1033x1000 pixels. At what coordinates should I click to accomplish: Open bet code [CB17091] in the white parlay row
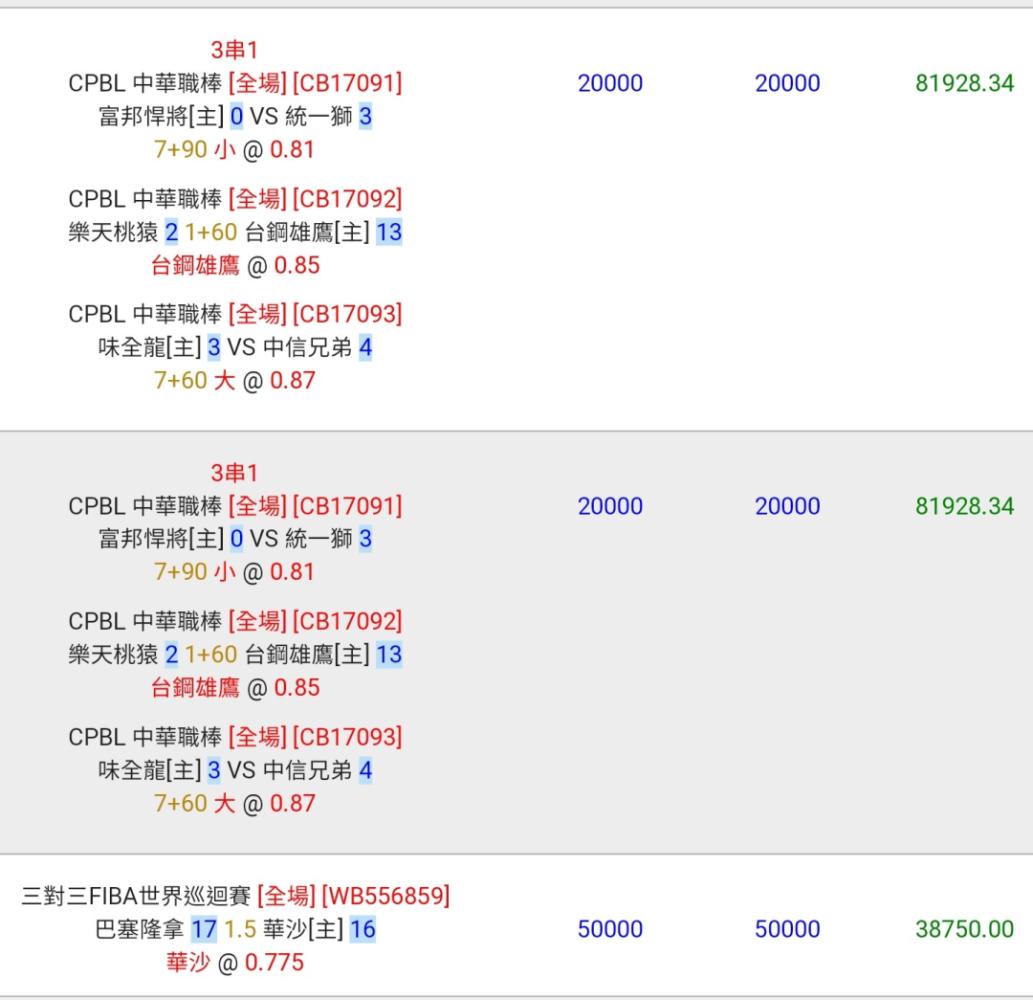pyautogui.click(x=347, y=83)
